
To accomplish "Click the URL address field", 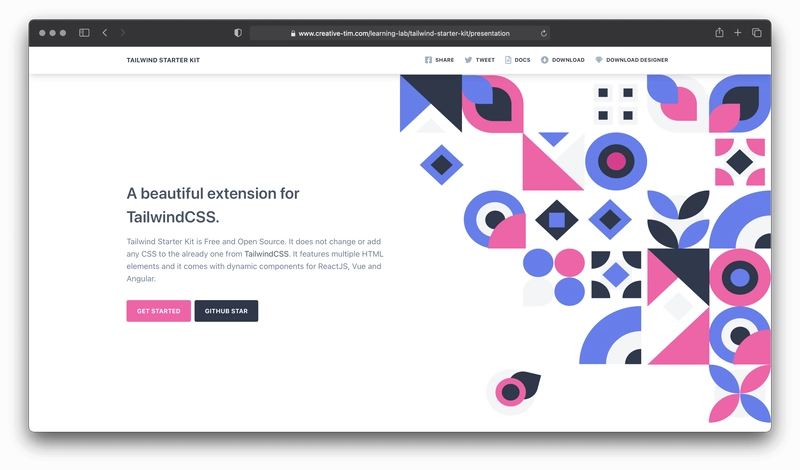I will click(399, 33).
